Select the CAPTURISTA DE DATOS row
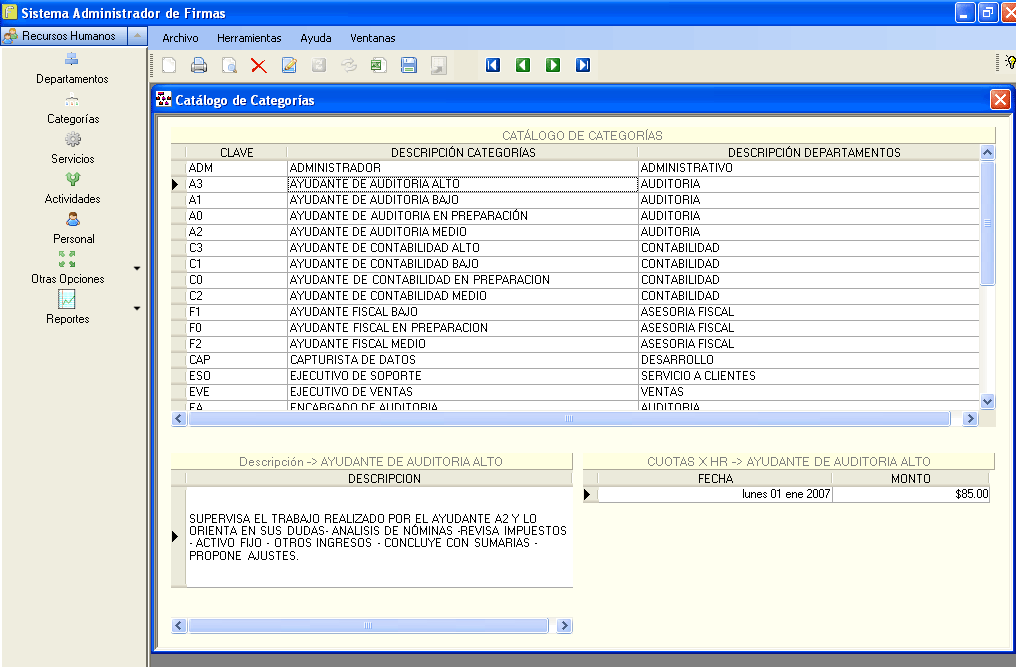 click(583, 360)
